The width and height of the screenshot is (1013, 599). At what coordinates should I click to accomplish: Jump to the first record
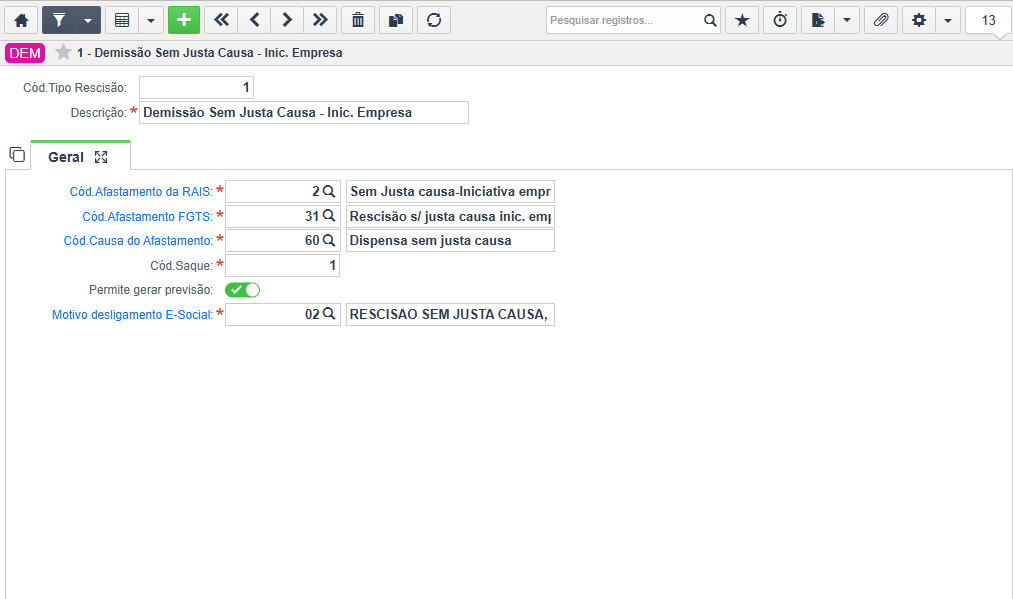pos(221,20)
